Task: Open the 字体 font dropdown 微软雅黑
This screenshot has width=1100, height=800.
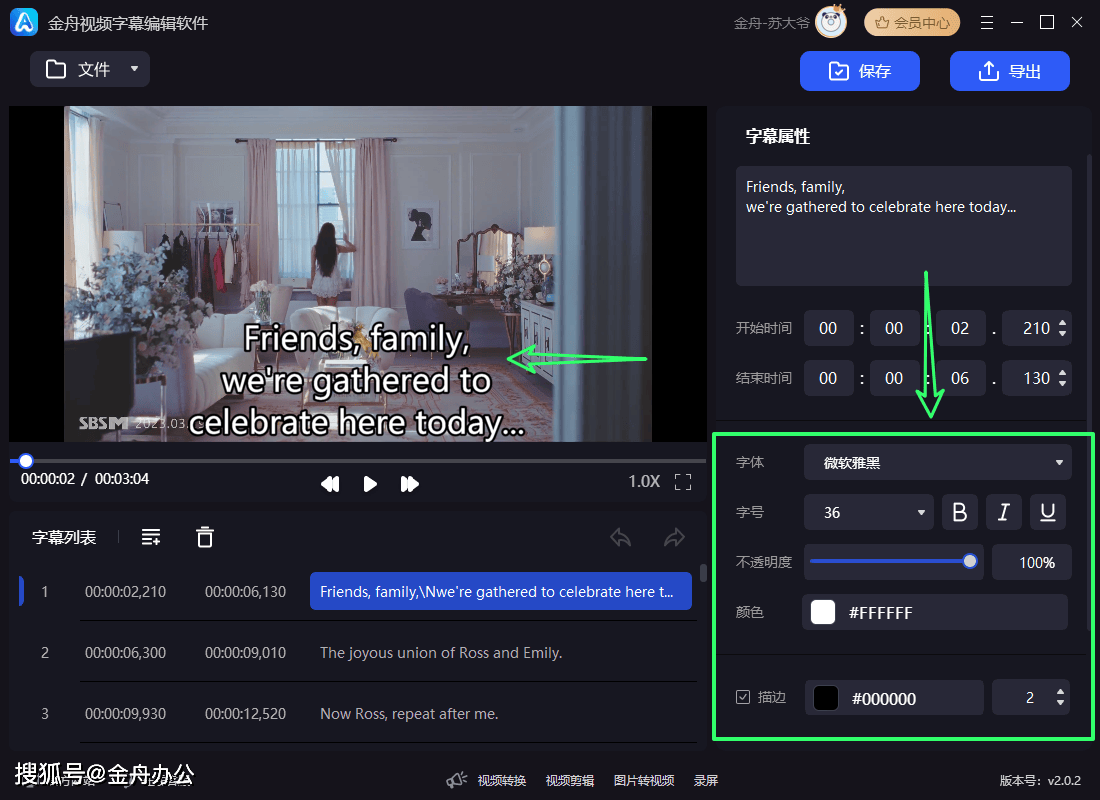Action: pos(938,462)
